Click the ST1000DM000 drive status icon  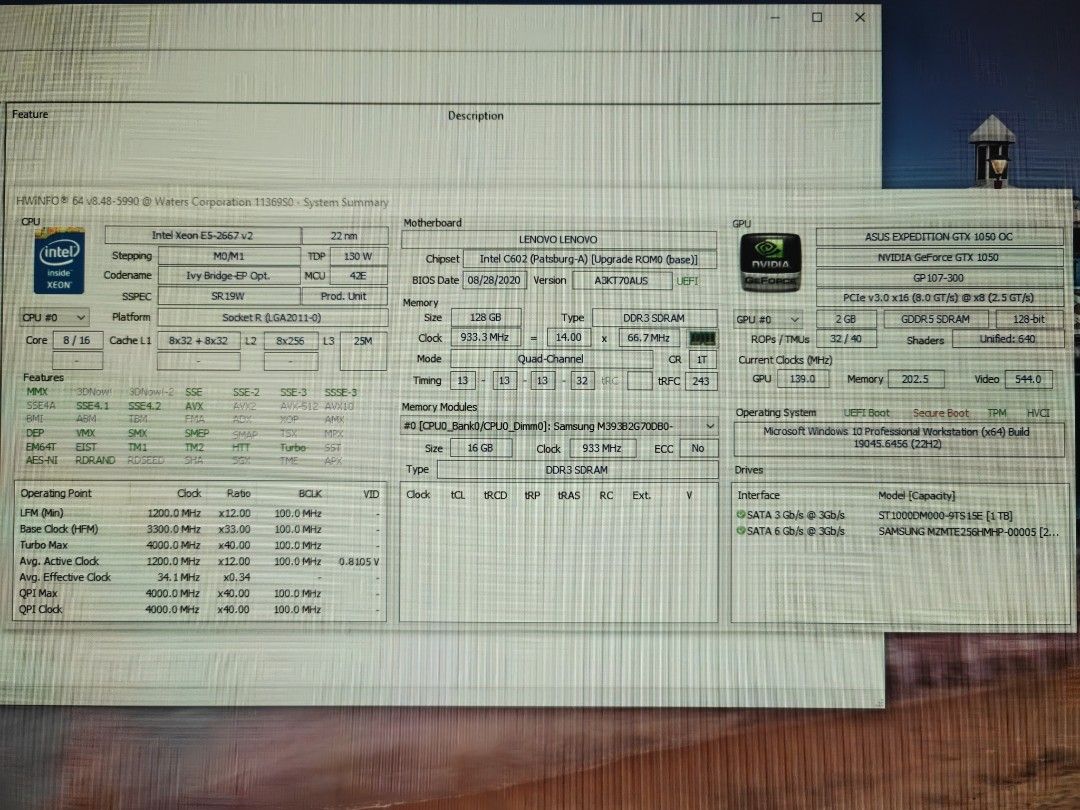[x=741, y=515]
